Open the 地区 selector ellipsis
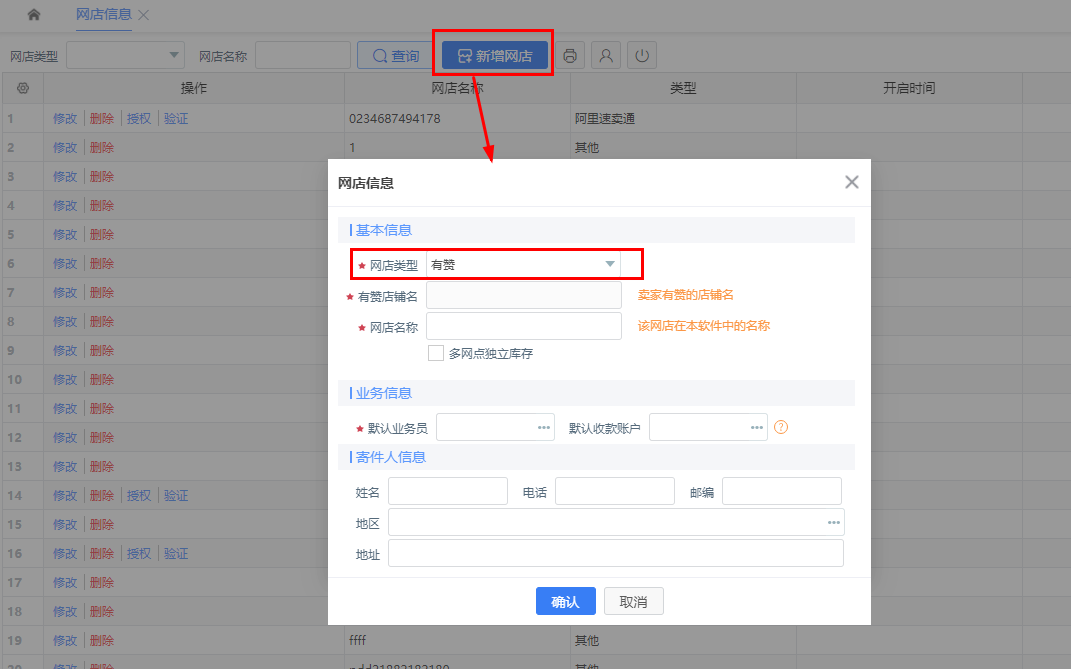 (833, 522)
